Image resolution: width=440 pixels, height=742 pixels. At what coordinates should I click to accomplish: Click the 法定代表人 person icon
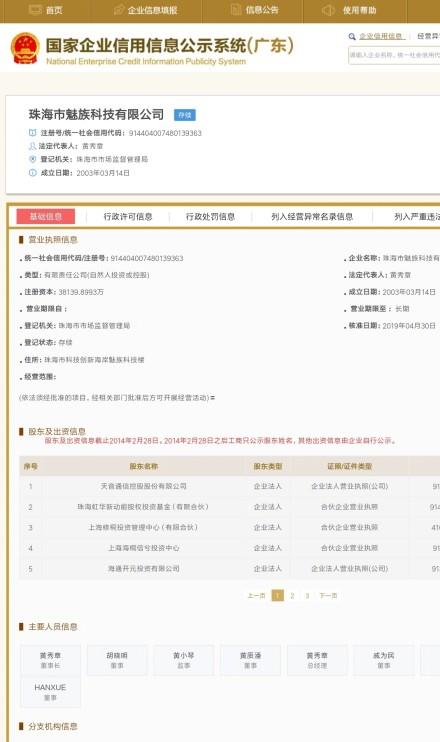(33, 146)
